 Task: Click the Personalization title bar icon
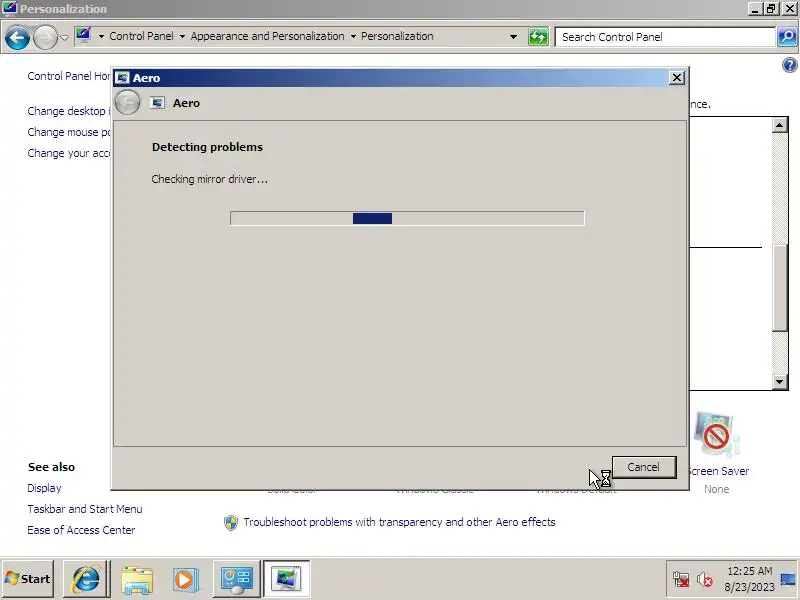tap(10, 8)
